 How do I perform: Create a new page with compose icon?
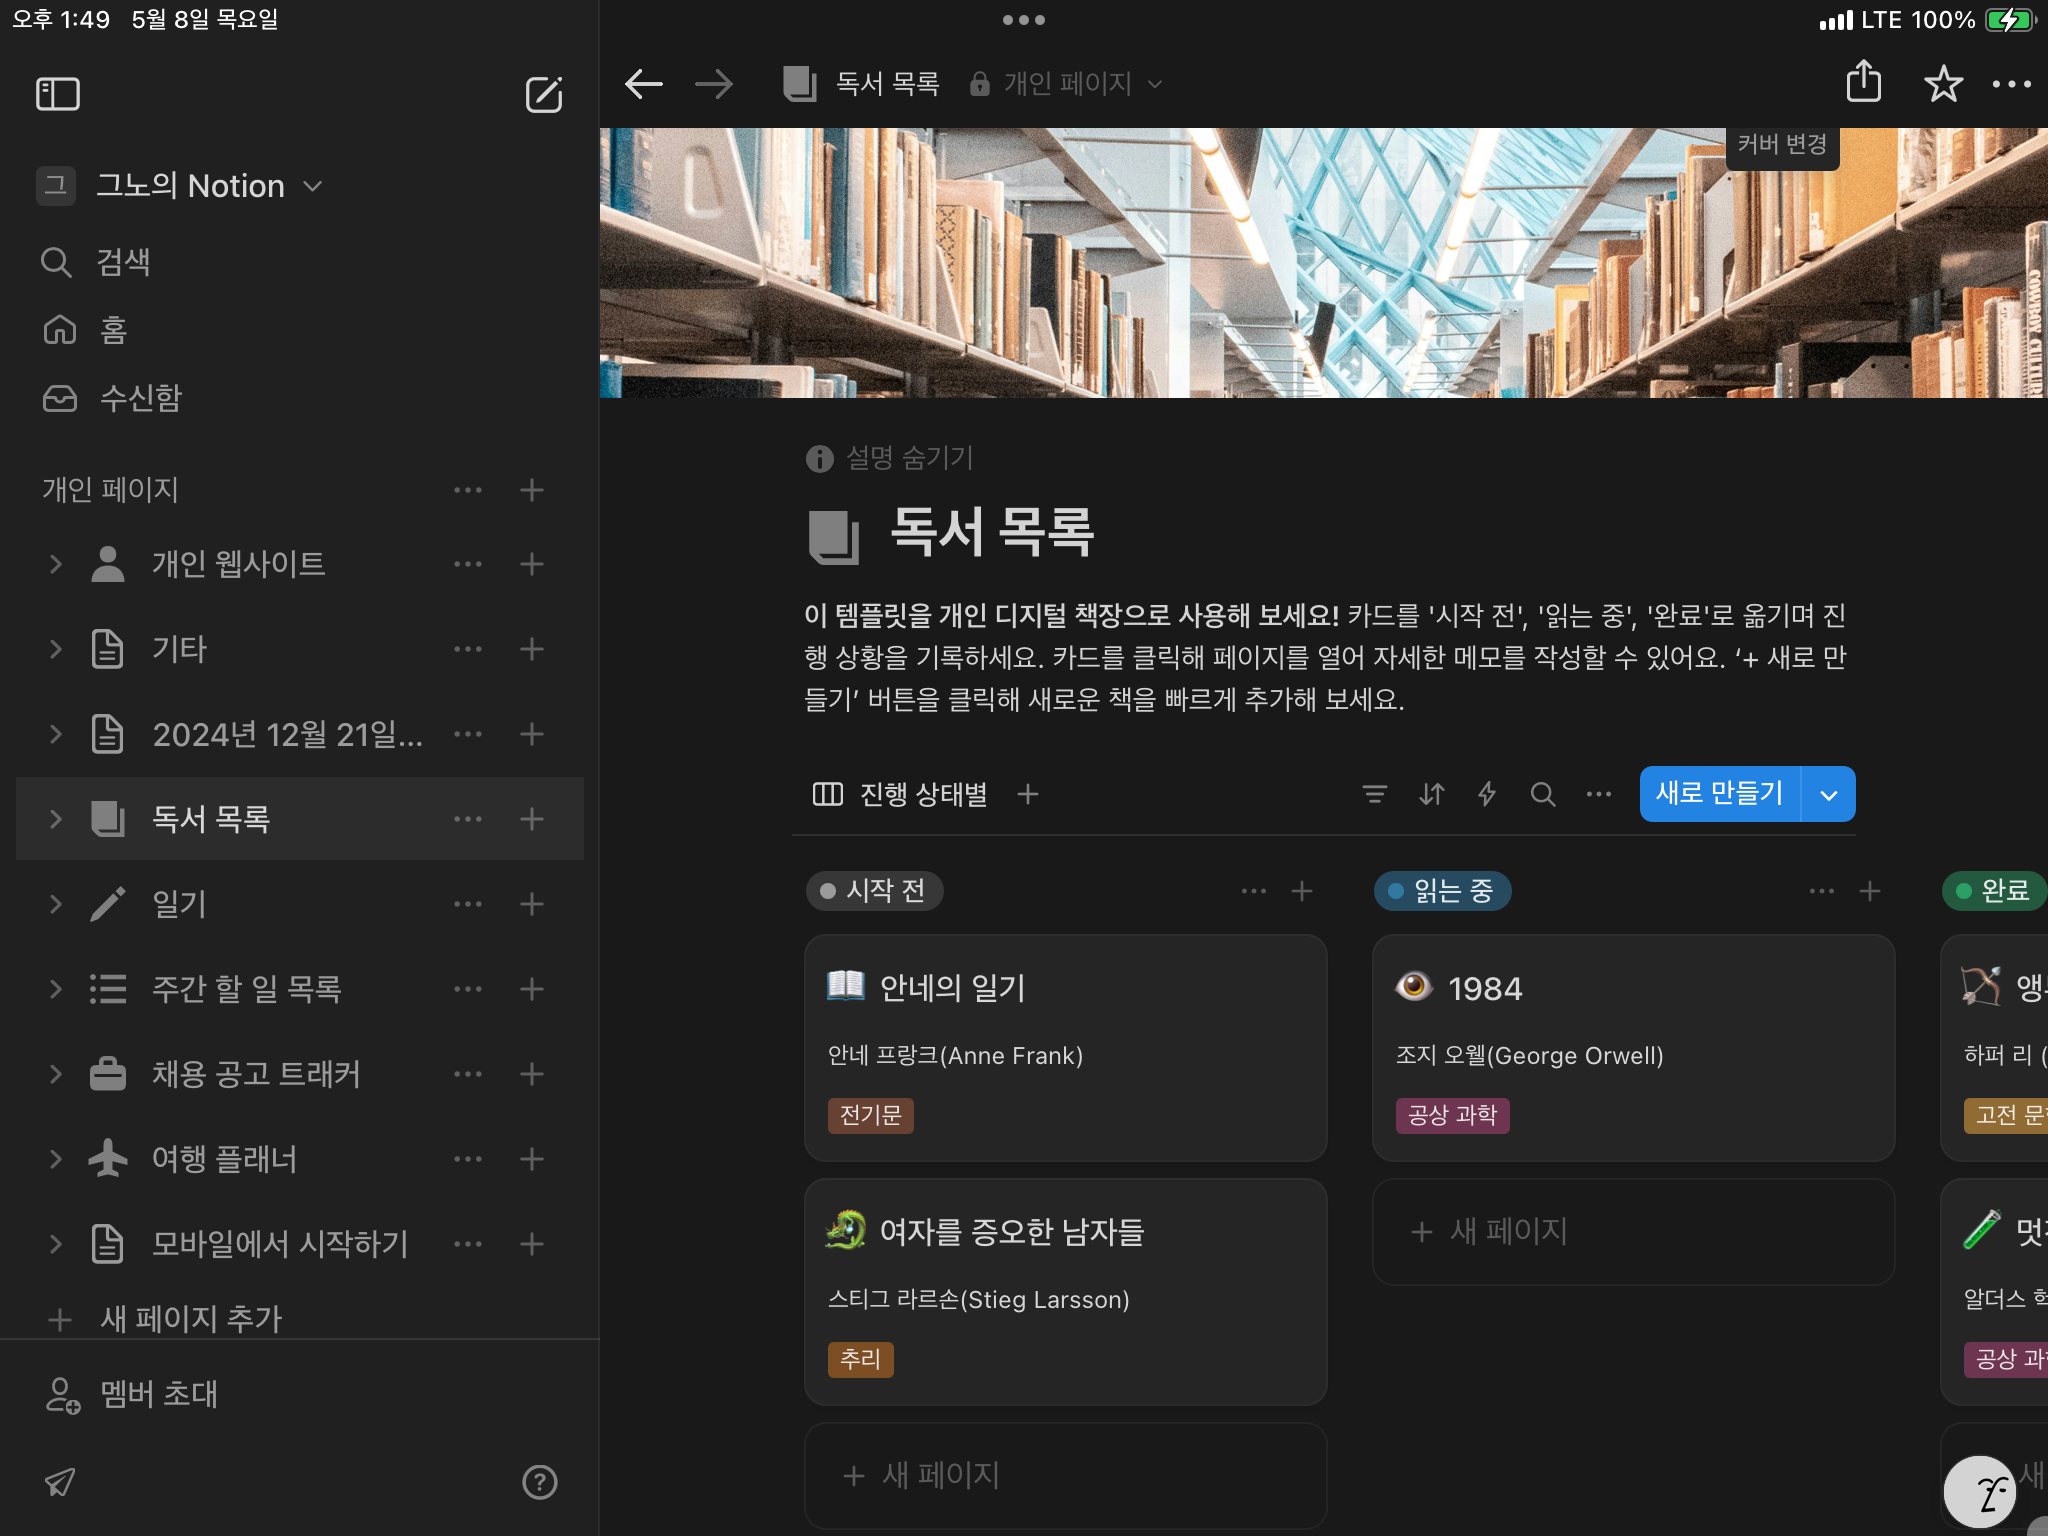click(544, 94)
